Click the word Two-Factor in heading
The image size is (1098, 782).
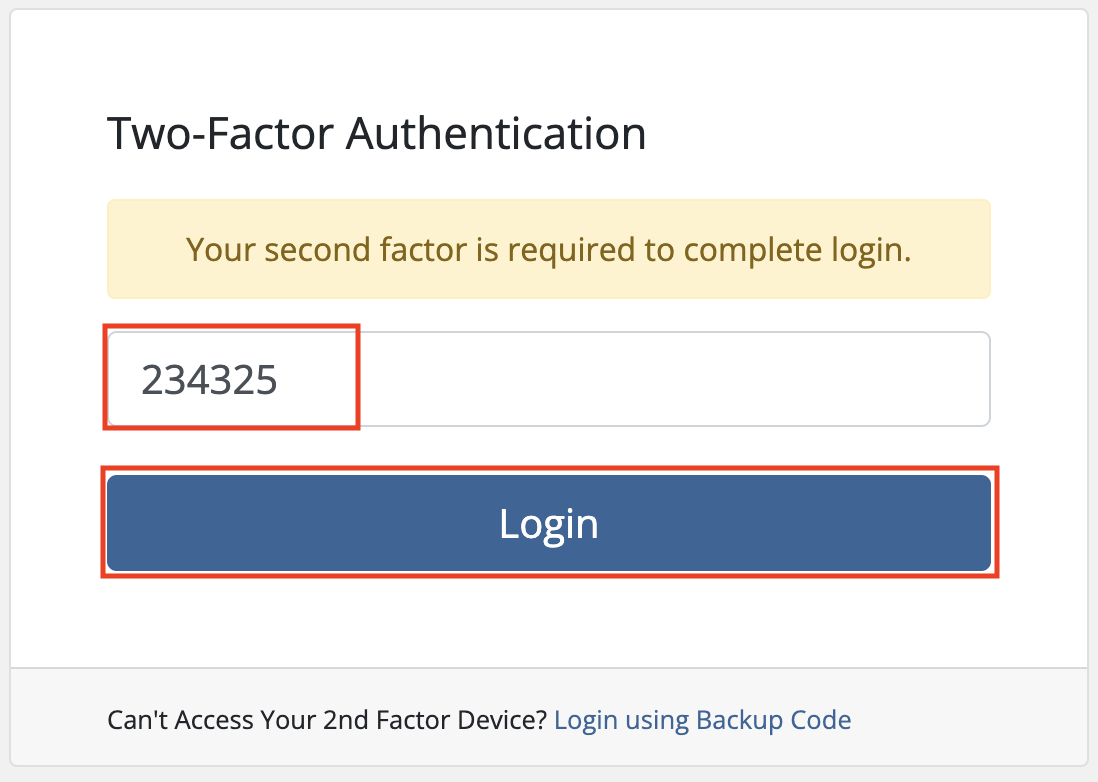221,133
